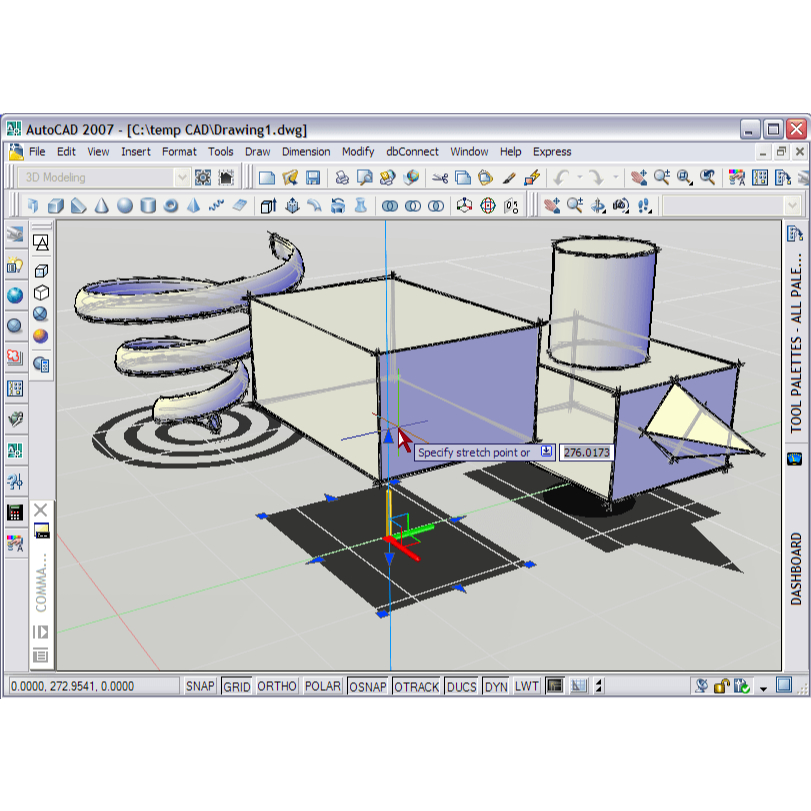Click the Save icon in the toolbar
The height and width of the screenshot is (811, 811).
click(x=313, y=178)
